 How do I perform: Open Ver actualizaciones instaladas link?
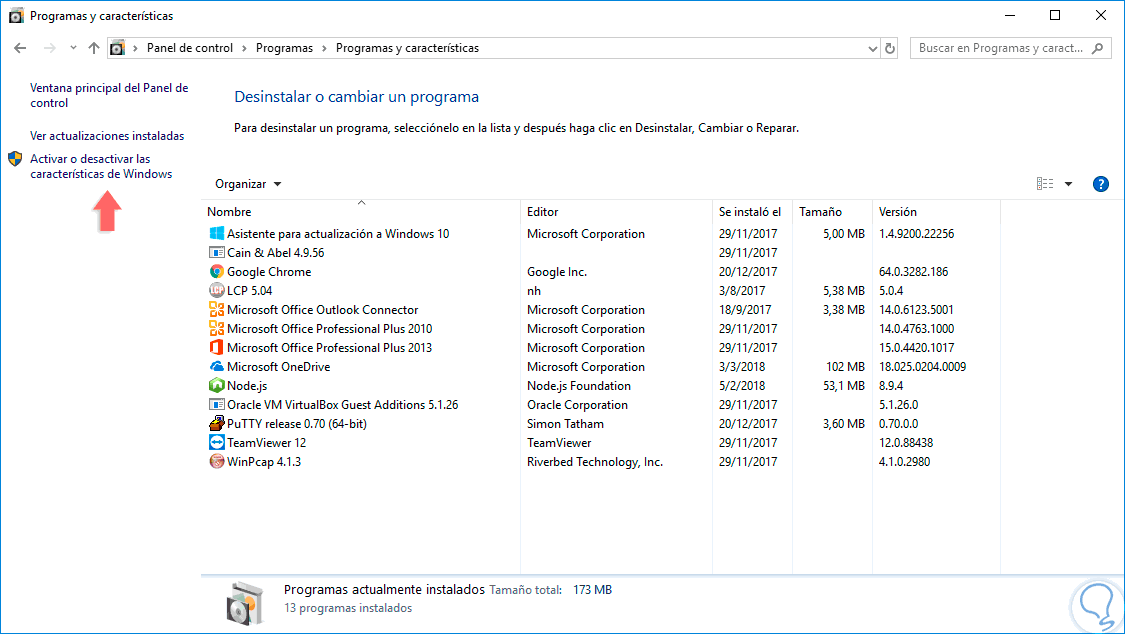(x=107, y=136)
